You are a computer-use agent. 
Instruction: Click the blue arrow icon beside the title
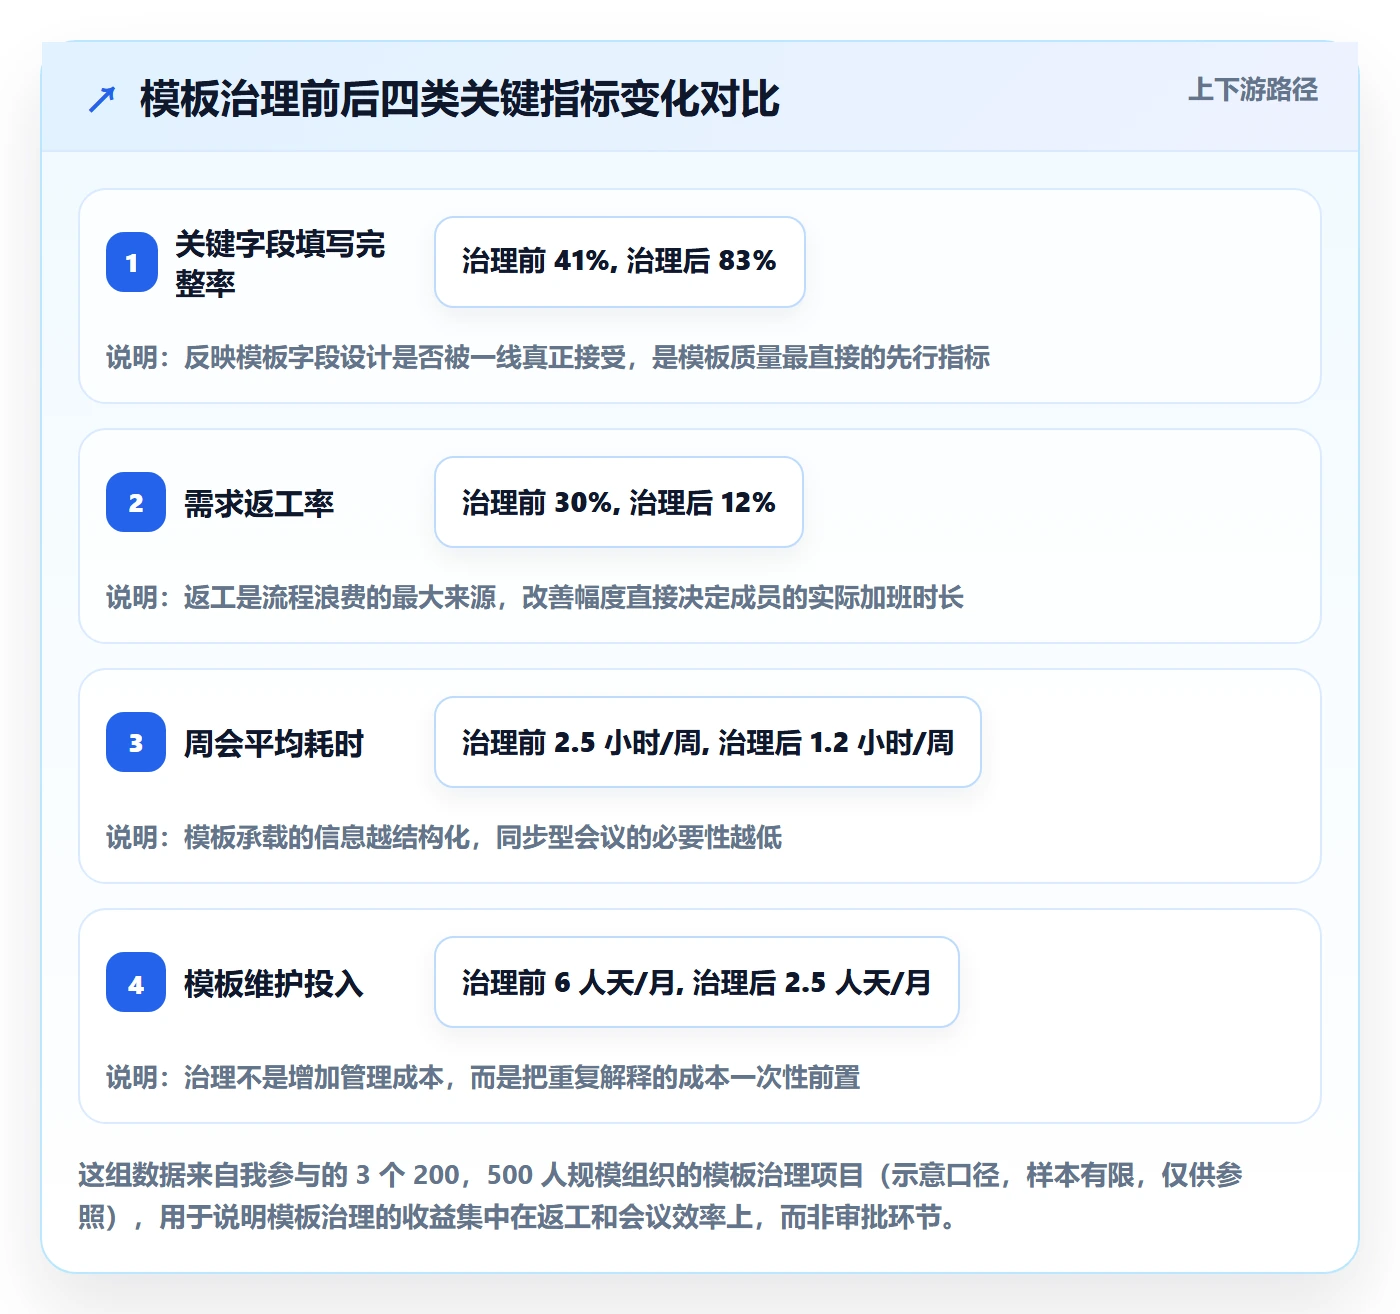(x=102, y=99)
